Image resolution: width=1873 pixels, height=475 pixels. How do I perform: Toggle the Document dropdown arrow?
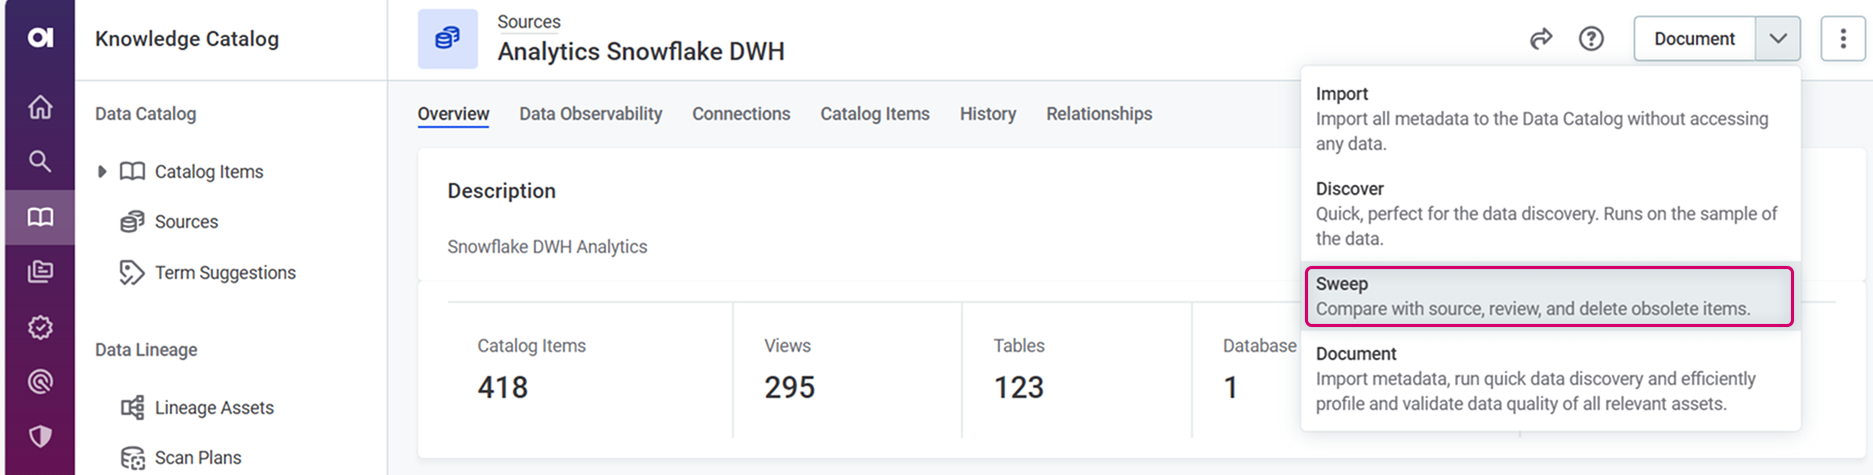1778,39
